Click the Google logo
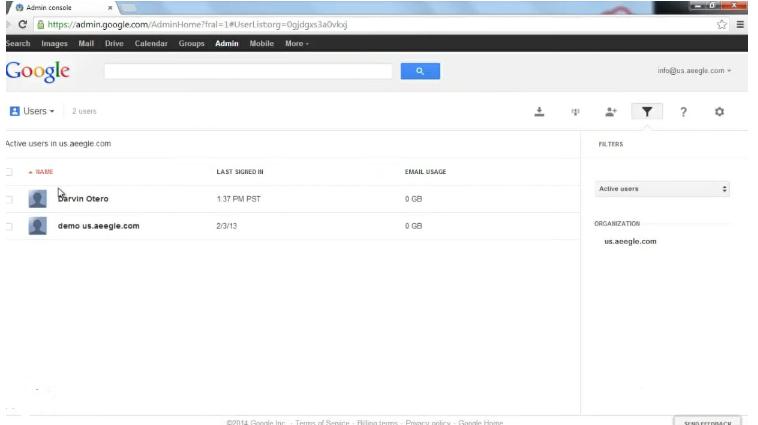 (x=38, y=72)
